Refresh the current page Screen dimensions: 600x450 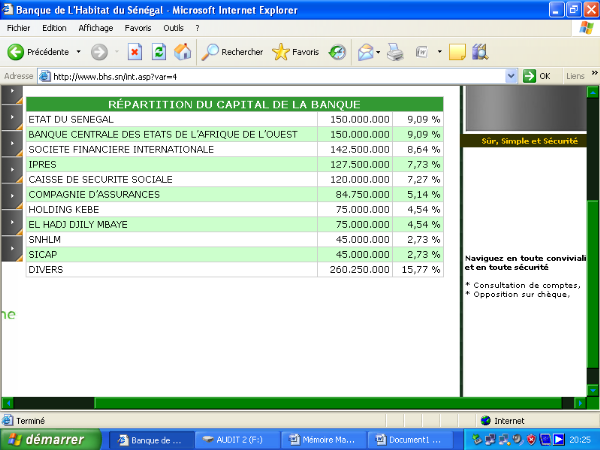click(x=158, y=52)
